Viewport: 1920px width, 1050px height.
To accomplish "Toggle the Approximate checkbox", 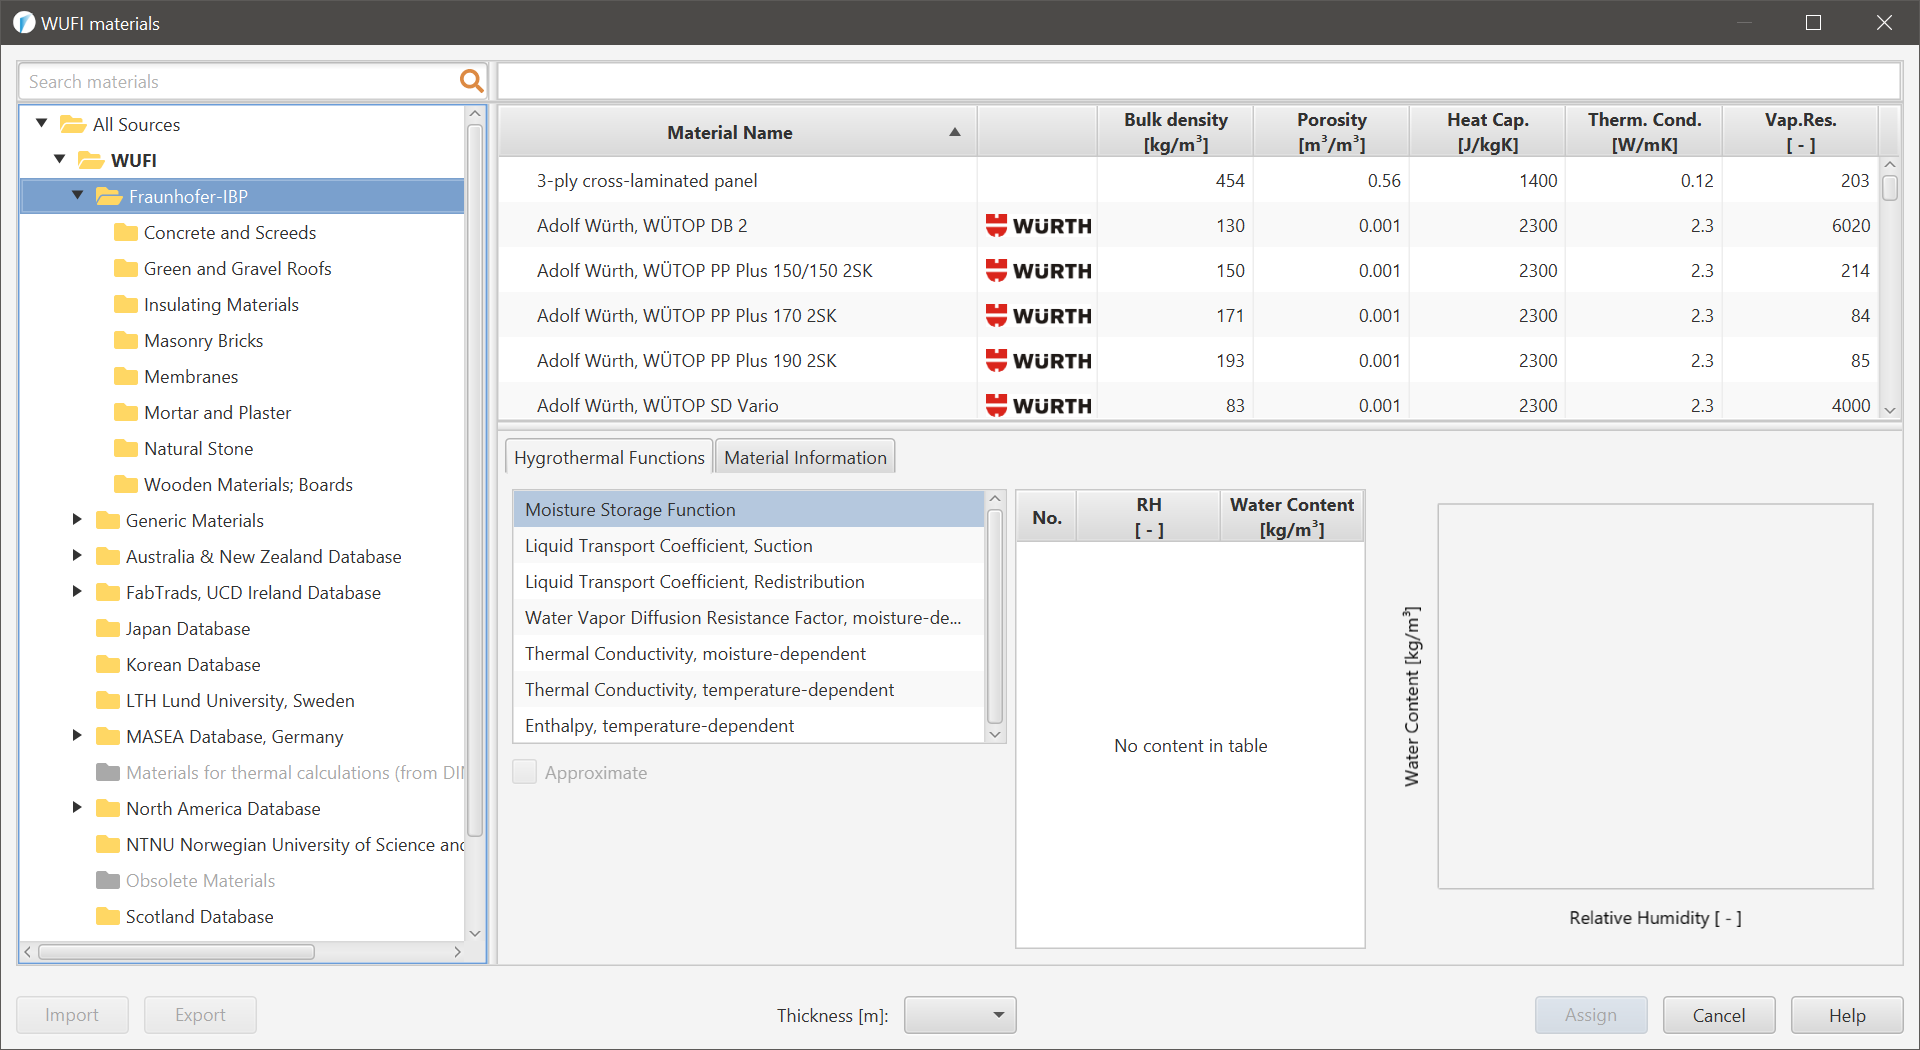I will click(524, 772).
